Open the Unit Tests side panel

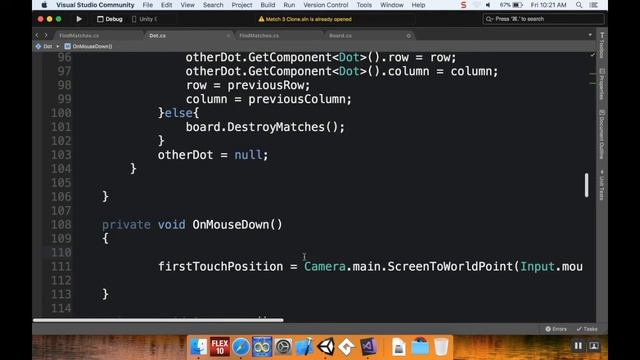[602, 185]
